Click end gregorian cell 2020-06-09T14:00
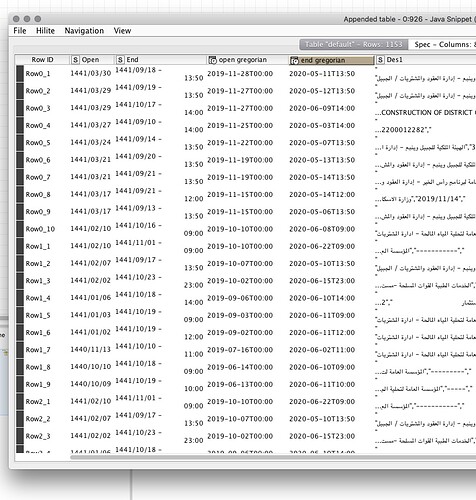Viewport: 476px width, 500px height. pos(322,108)
